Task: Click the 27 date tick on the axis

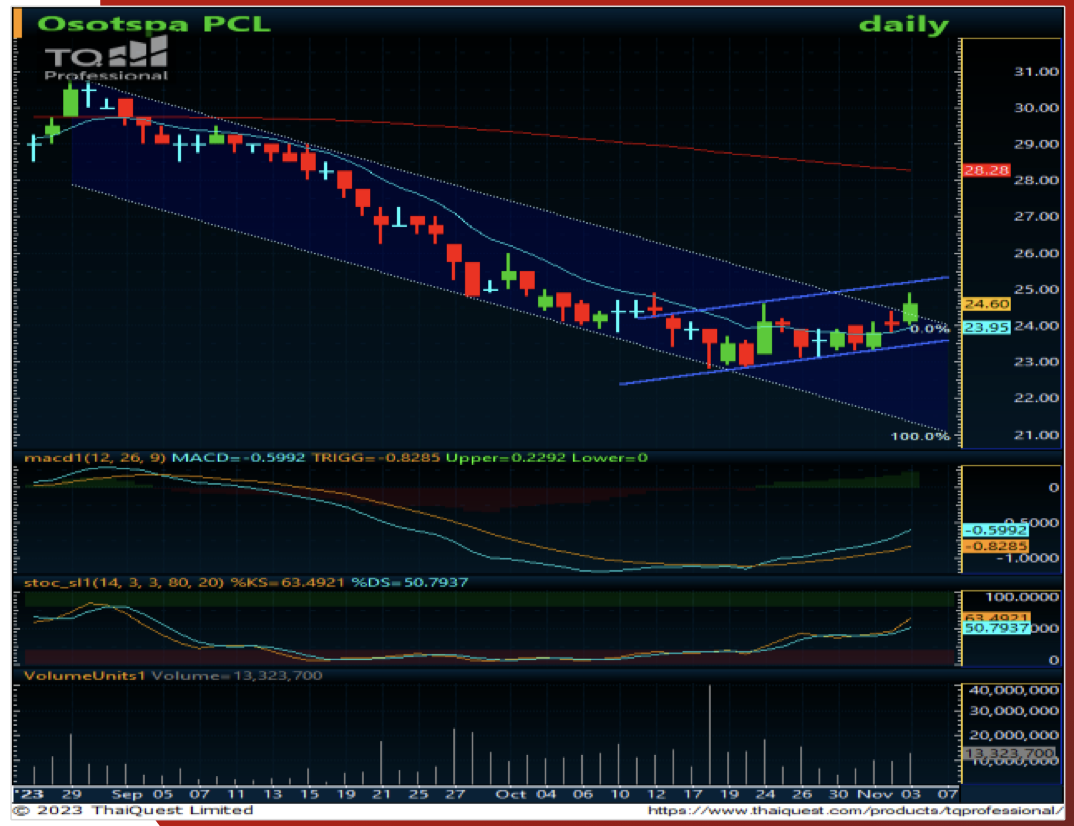Action: (x=455, y=794)
